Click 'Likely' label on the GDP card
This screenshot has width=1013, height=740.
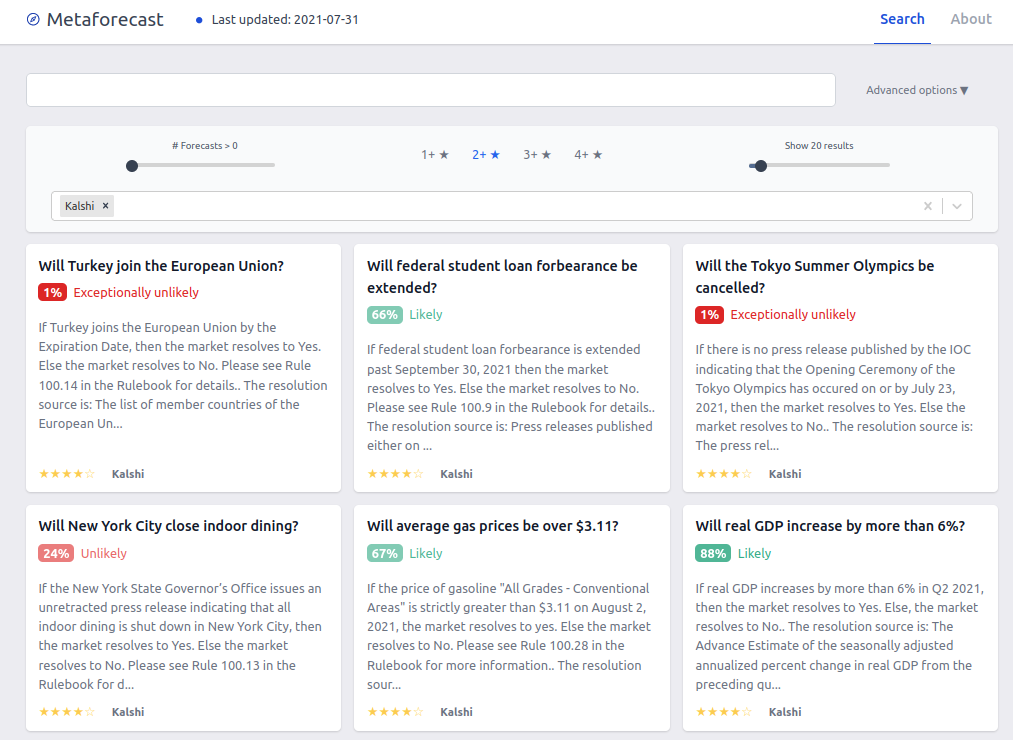point(754,553)
